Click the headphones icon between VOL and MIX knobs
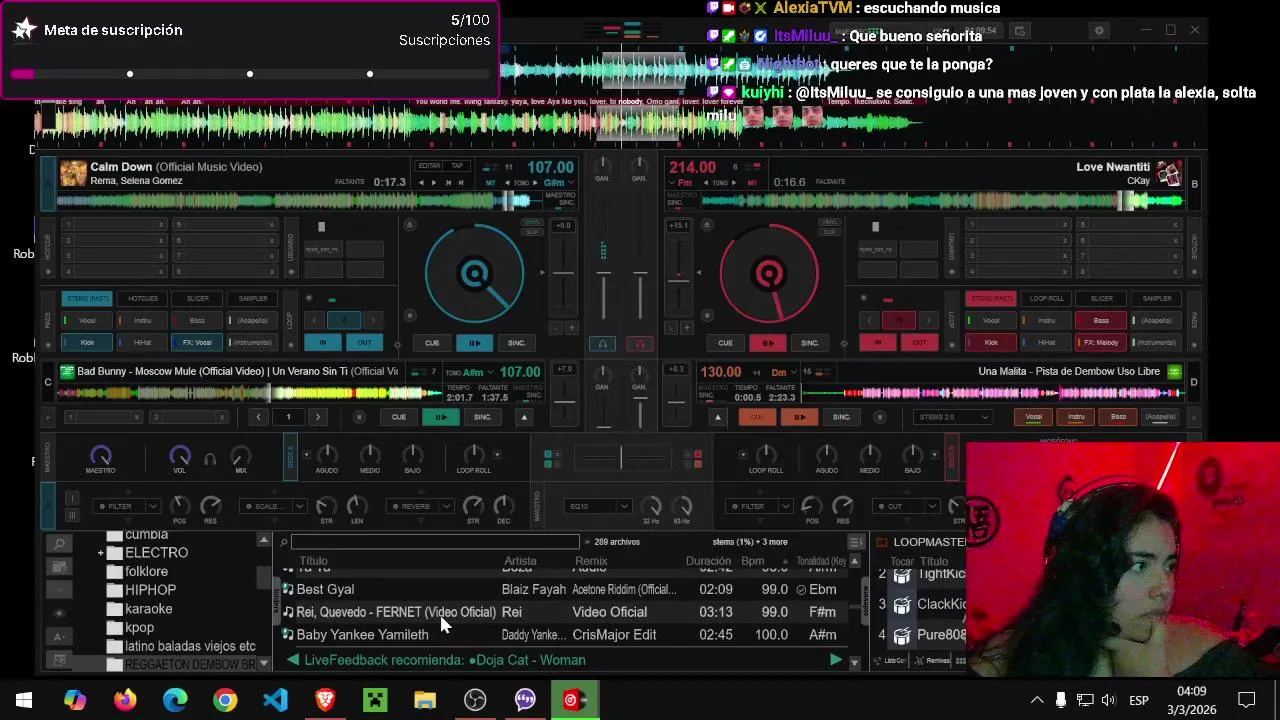The height and width of the screenshot is (720, 1280). [210, 459]
